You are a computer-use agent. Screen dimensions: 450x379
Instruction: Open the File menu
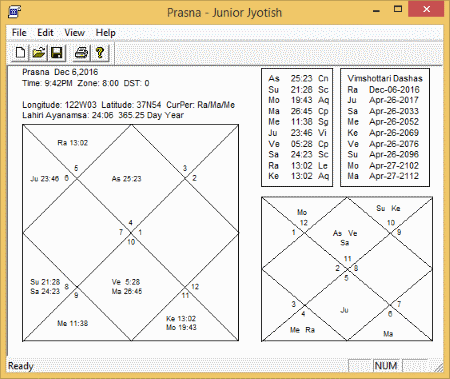pos(19,33)
